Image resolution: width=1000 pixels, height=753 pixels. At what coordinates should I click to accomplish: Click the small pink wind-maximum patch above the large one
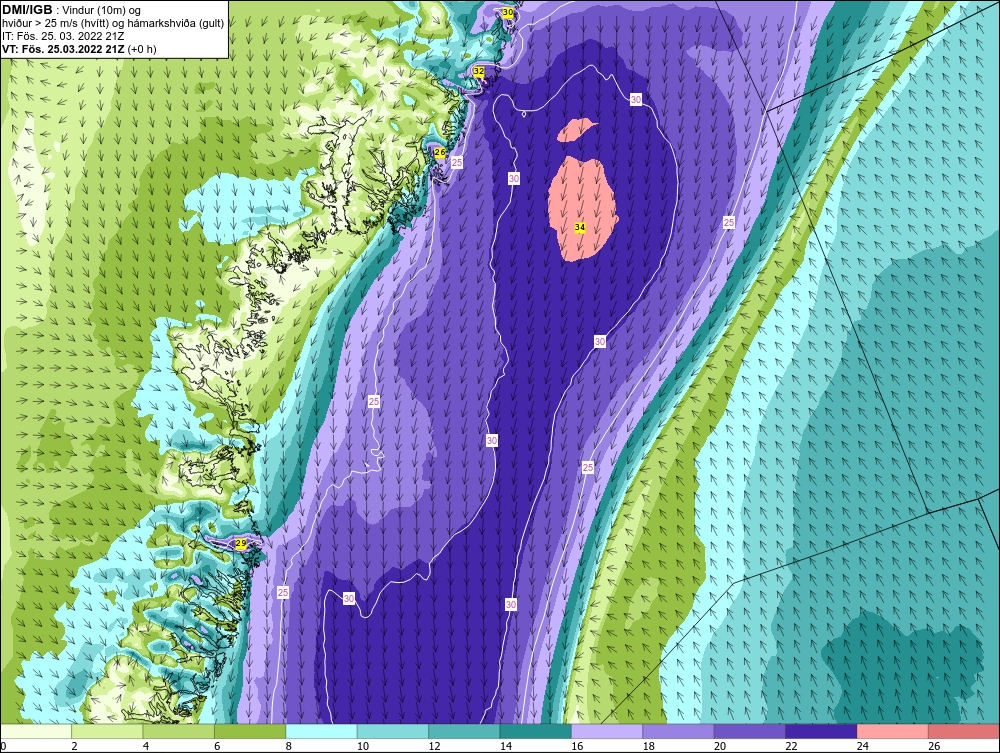[576, 131]
